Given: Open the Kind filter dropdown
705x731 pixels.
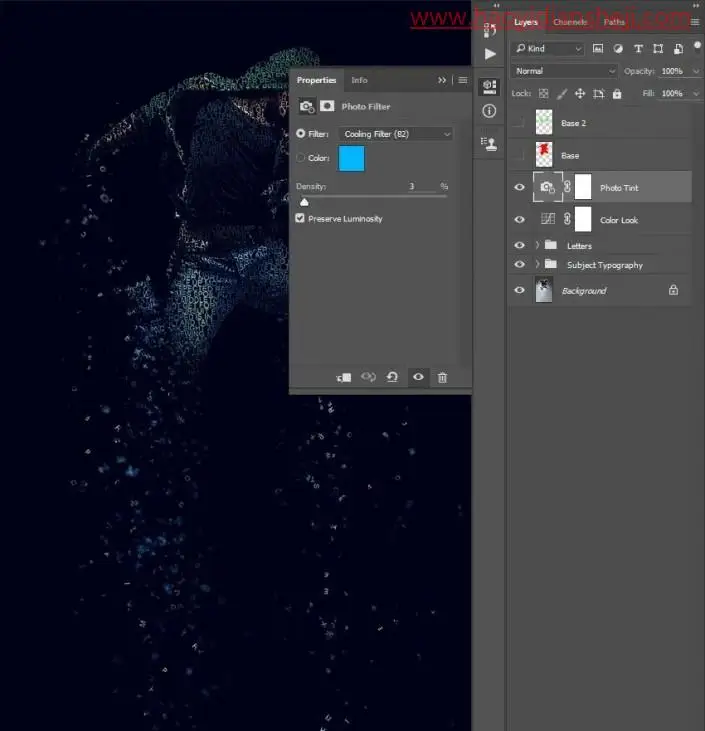Looking at the screenshot, I should pos(549,48).
